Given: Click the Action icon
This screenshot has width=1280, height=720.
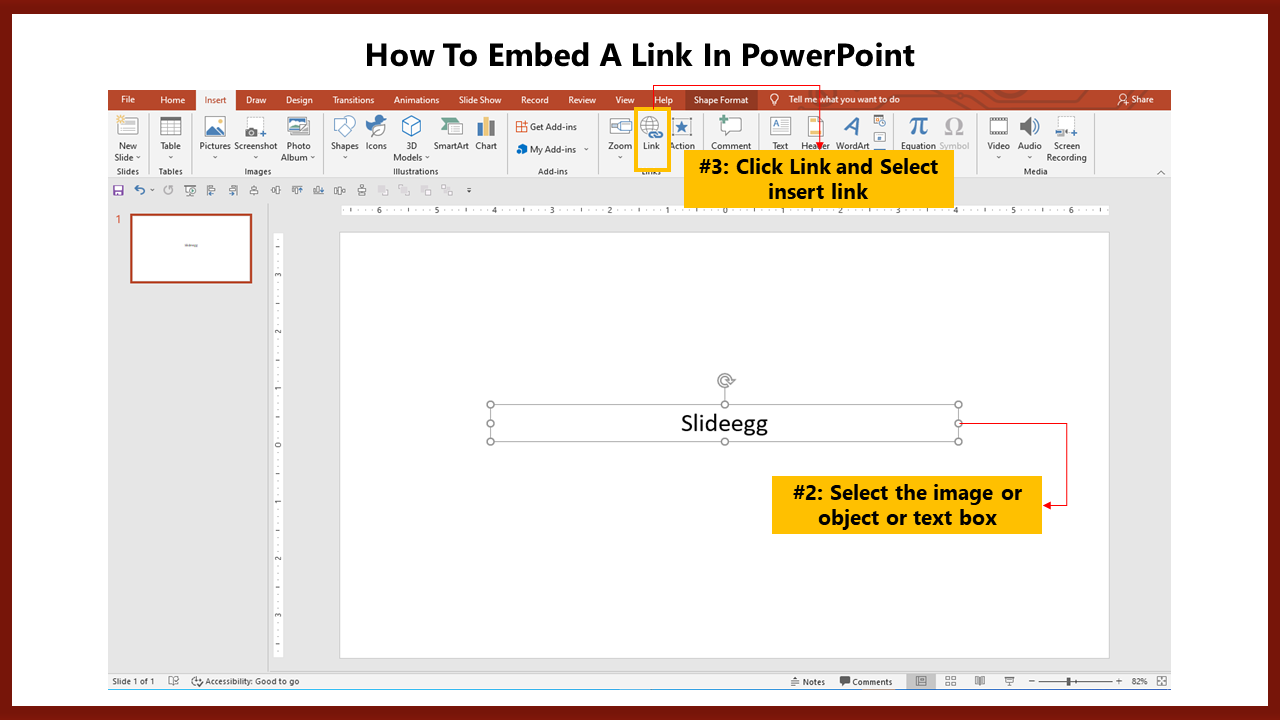Looking at the screenshot, I should (682, 127).
